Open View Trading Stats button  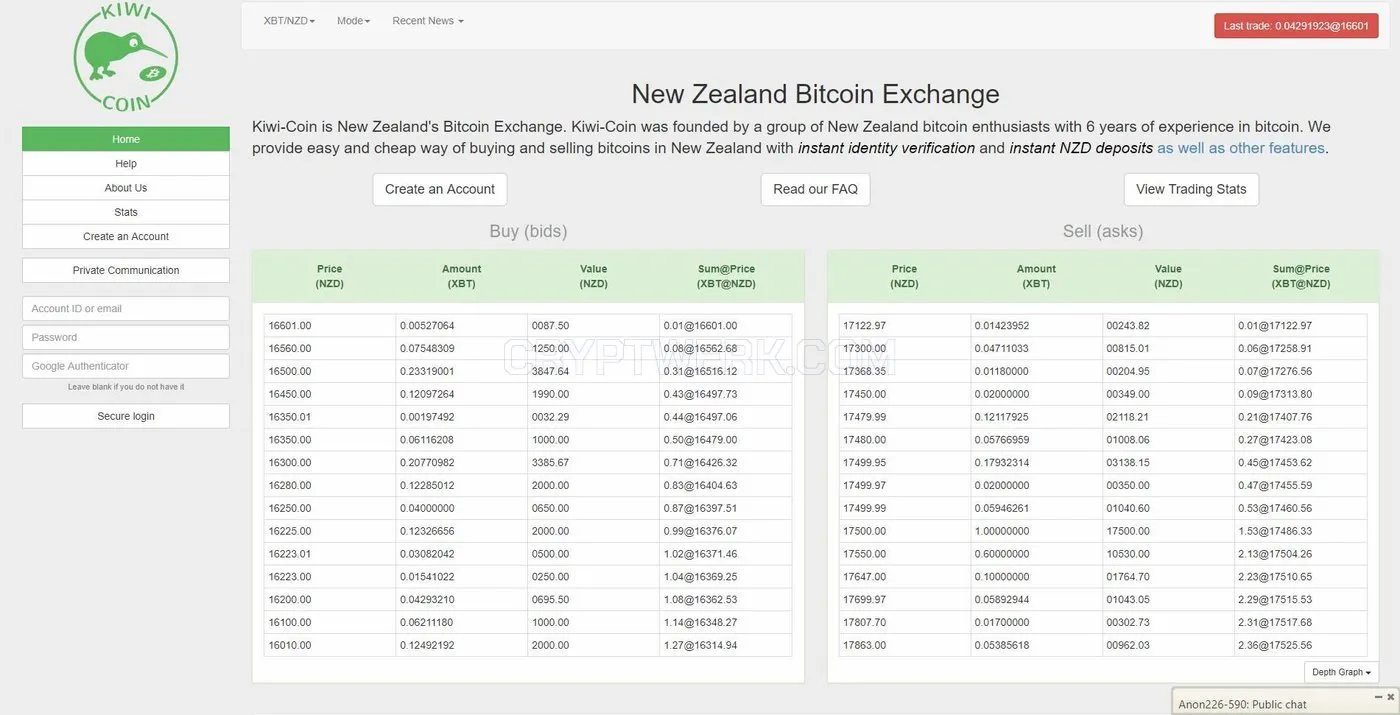click(x=1191, y=189)
